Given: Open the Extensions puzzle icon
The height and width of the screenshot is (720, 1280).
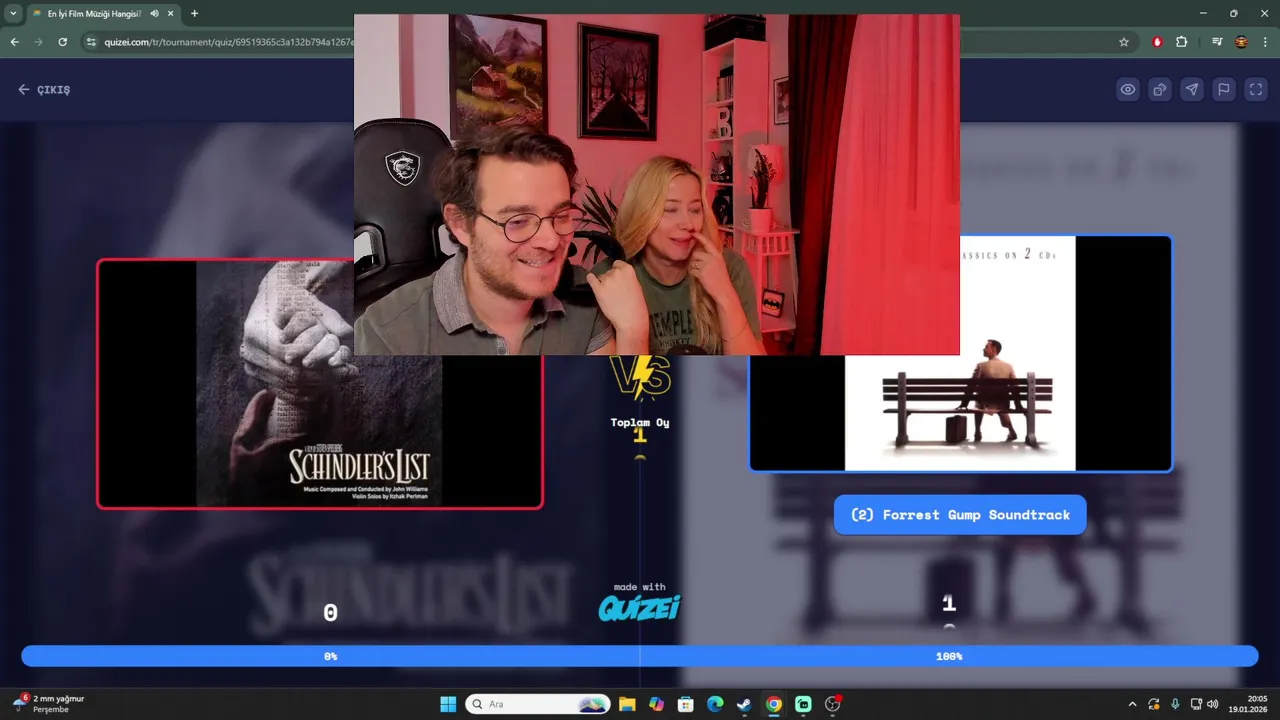Looking at the screenshot, I should [1182, 42].
